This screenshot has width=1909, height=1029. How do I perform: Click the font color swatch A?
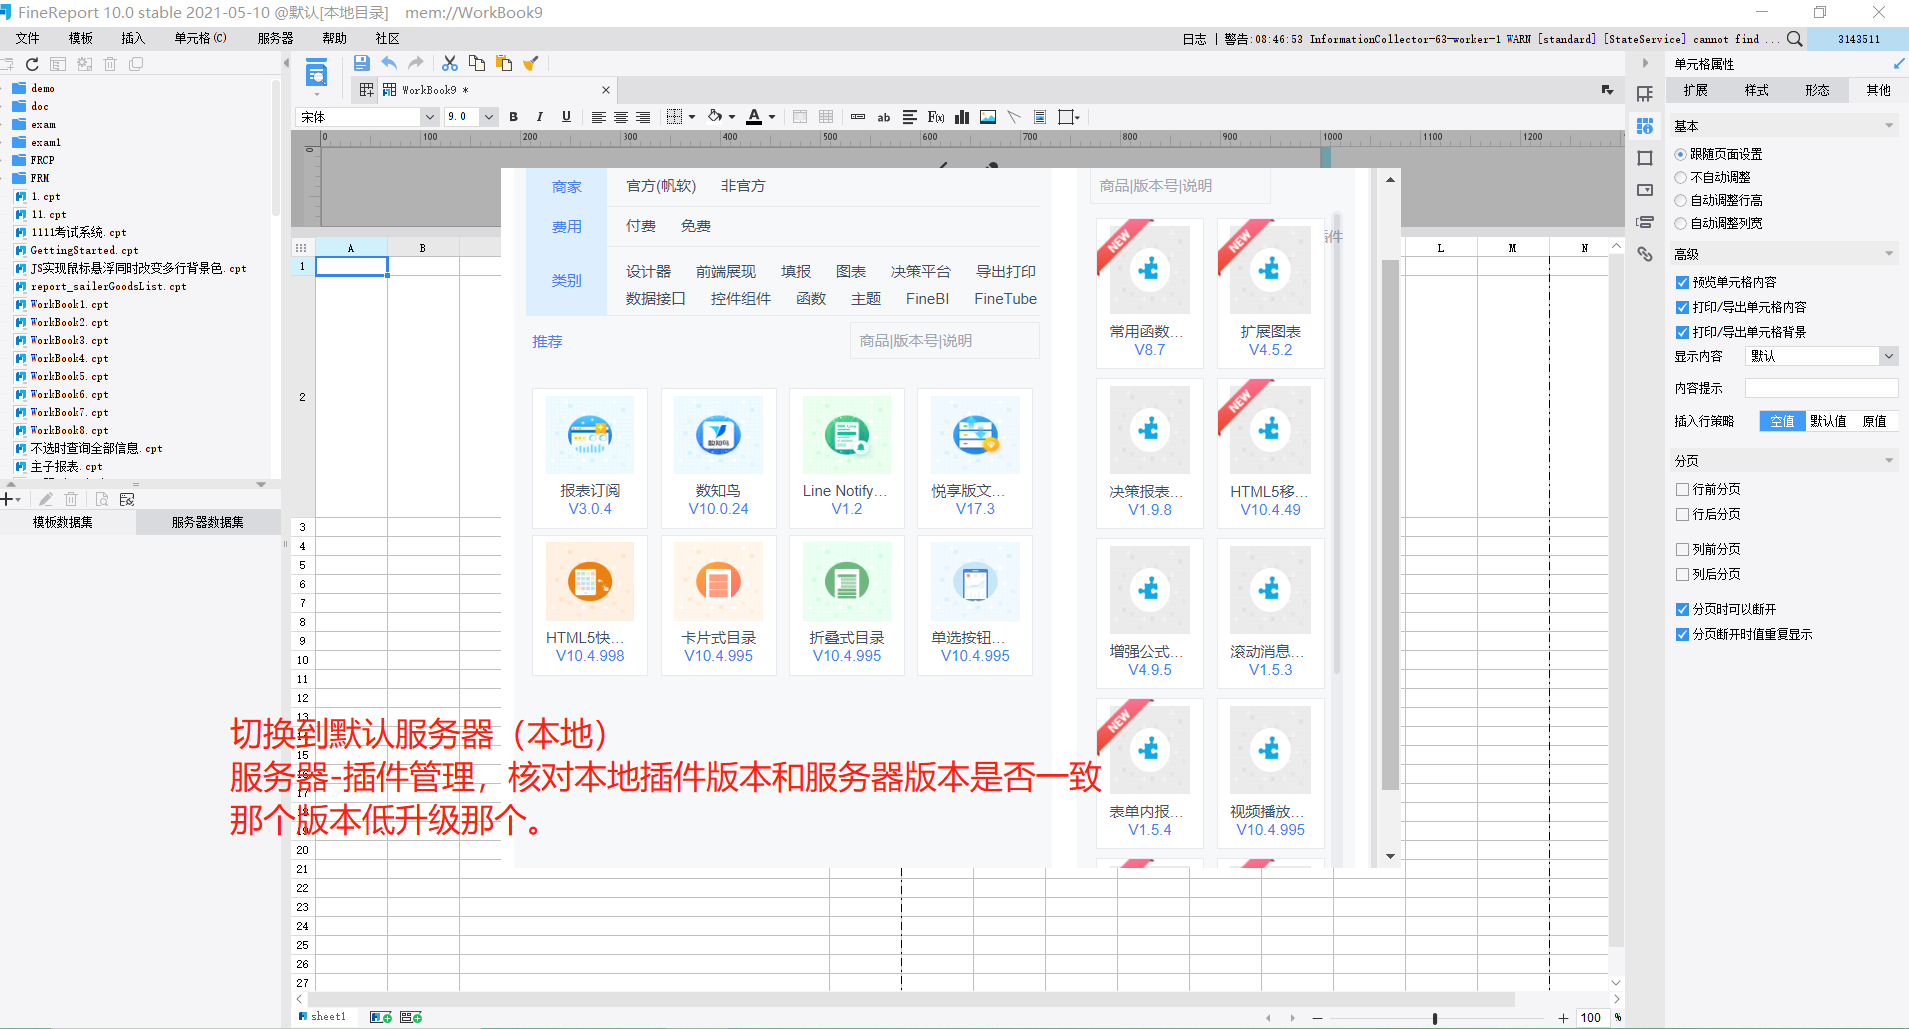[754, 117]
